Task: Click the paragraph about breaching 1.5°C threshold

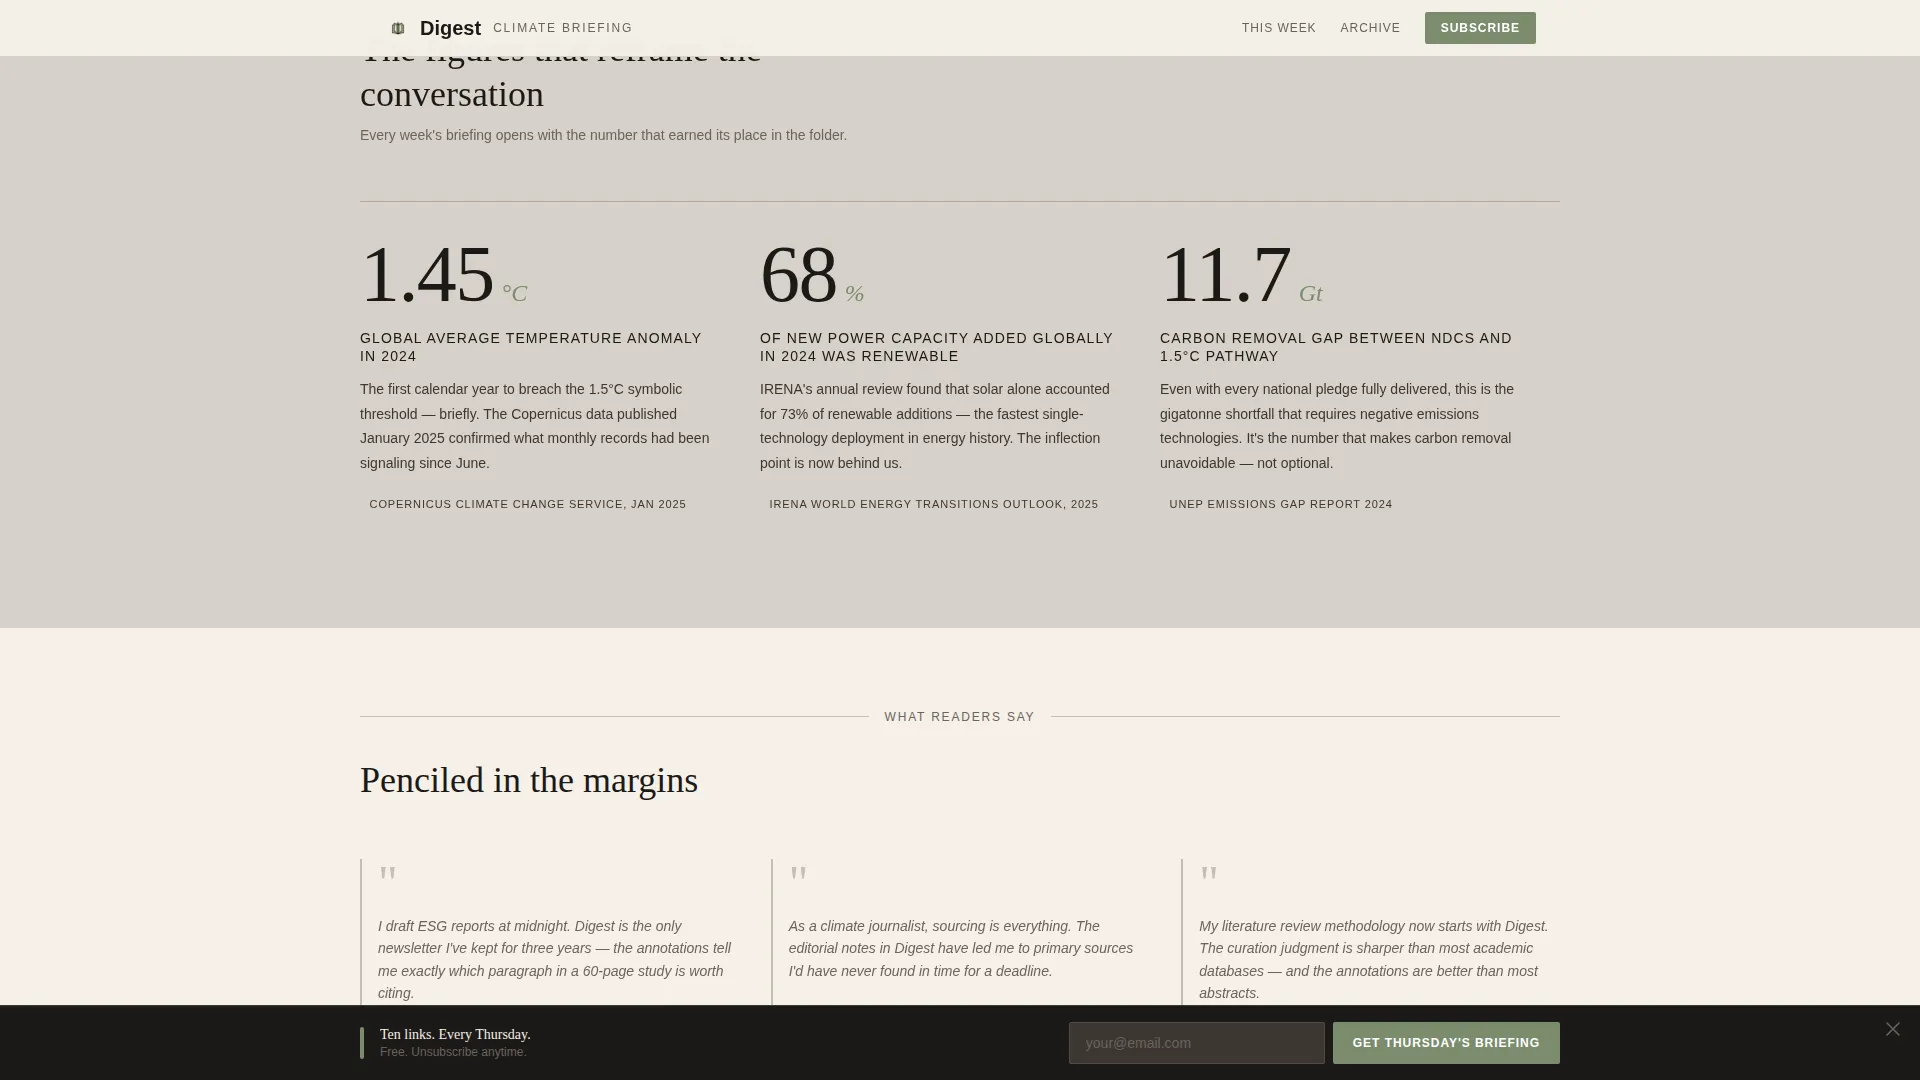Action: (x=535, y=426)
